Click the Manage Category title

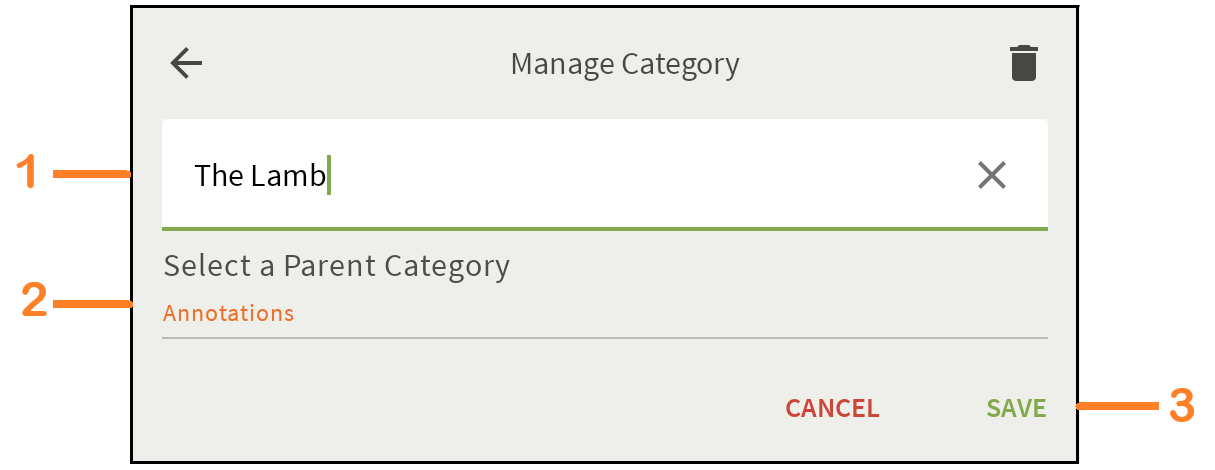click(625, 64)
